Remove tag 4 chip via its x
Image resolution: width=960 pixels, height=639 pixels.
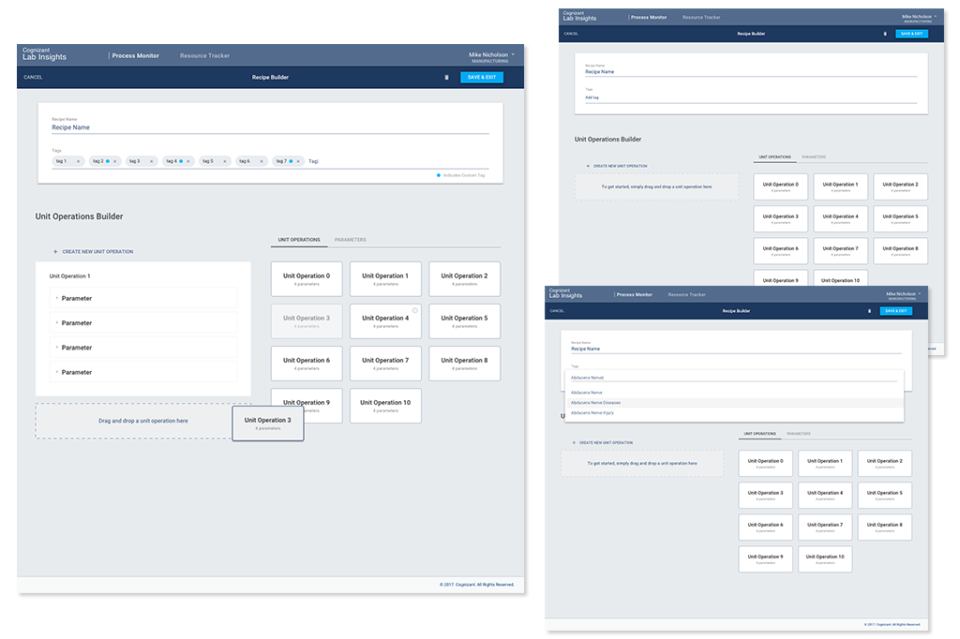188,162
